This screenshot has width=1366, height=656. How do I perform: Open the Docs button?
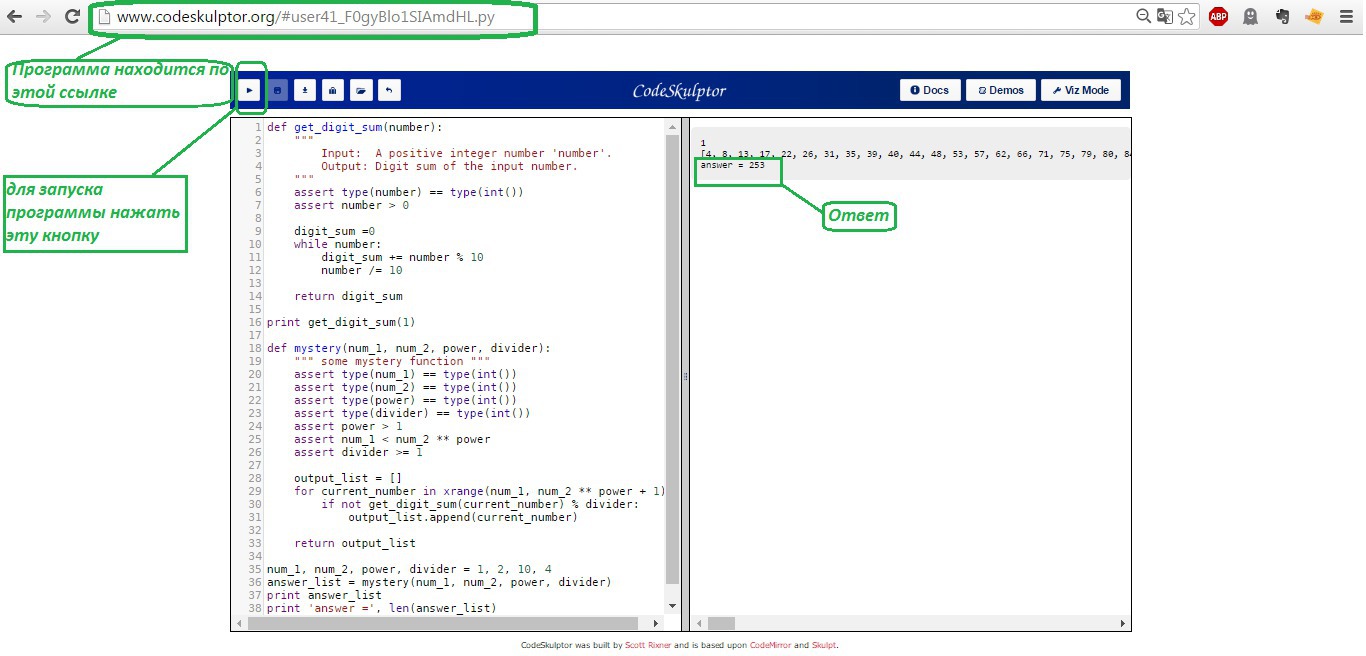point(930,90)
